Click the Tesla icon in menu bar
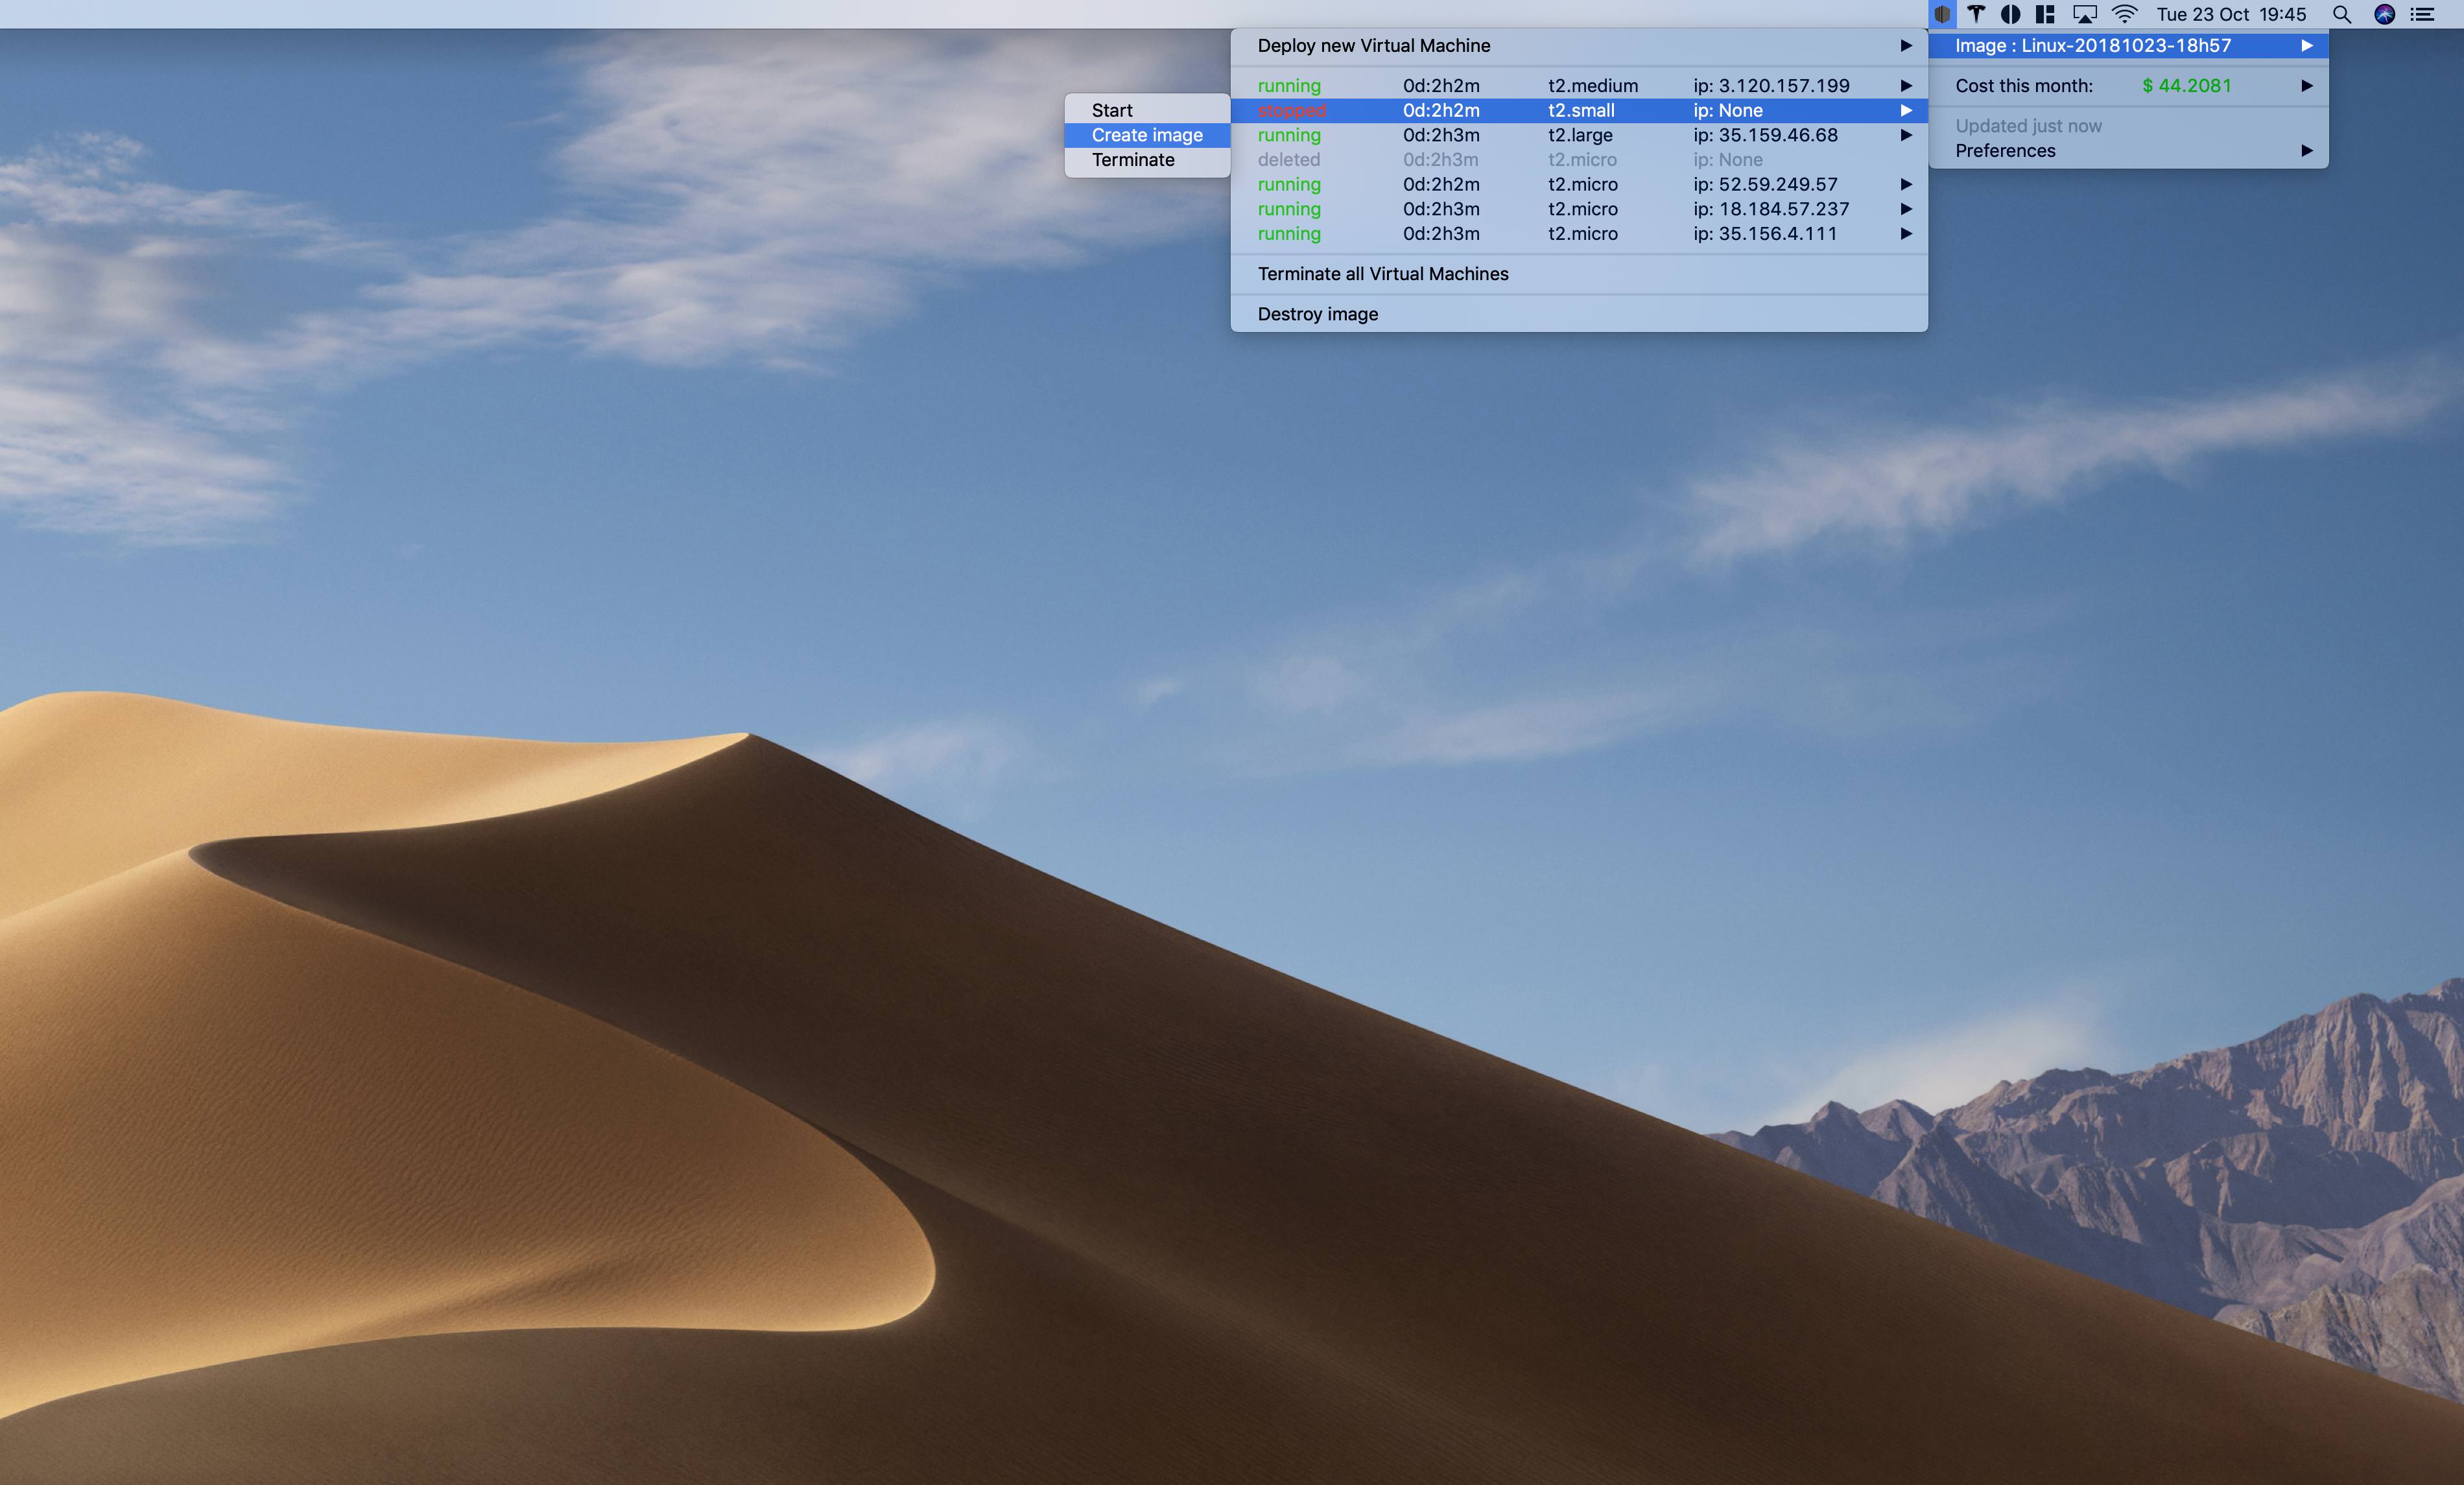 (1976, 14)
